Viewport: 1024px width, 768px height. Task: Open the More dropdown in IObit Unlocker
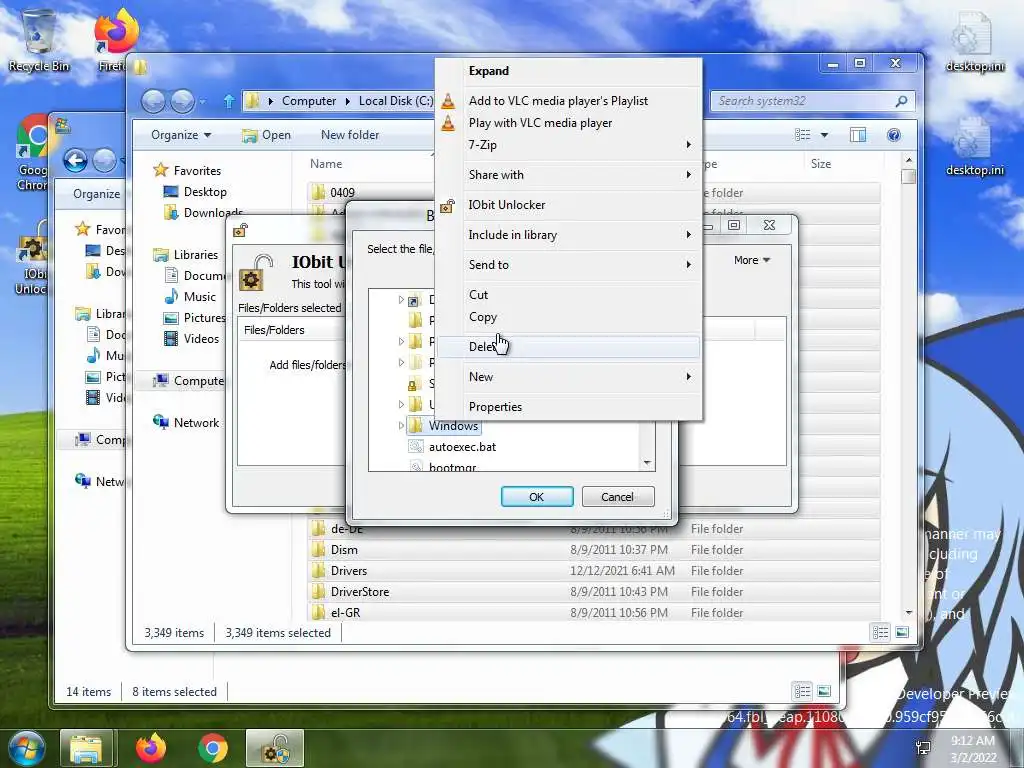(x=752, y=260)
